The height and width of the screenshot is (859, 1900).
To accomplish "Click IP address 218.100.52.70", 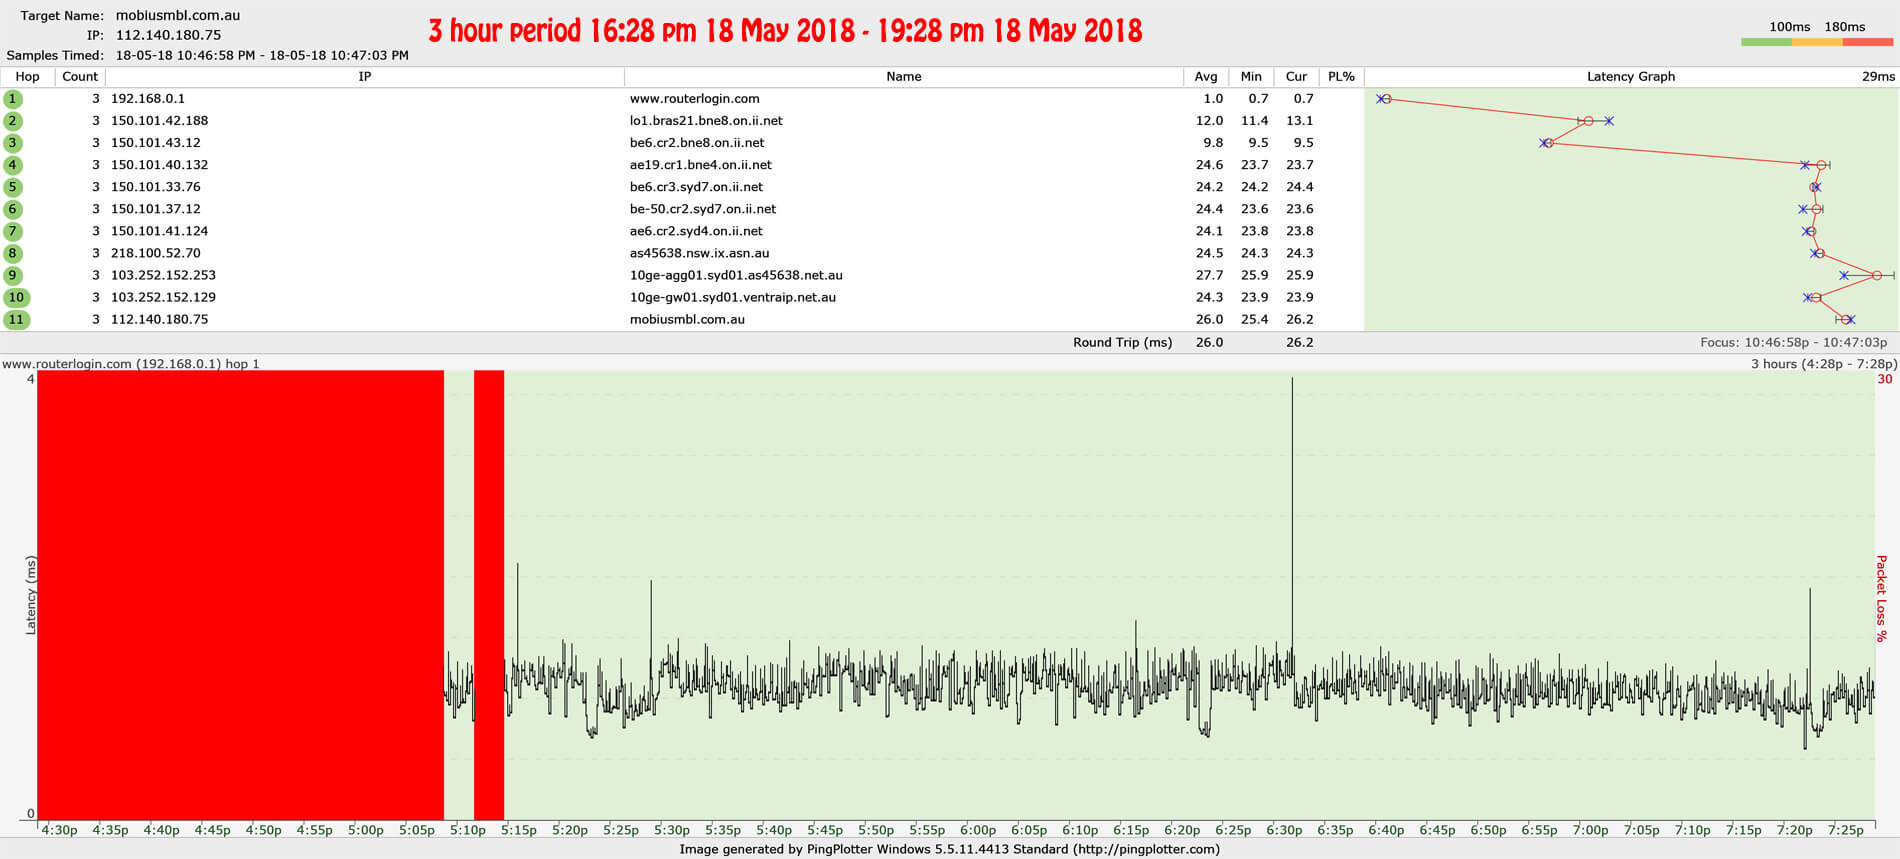I will [x=156, y=253].
